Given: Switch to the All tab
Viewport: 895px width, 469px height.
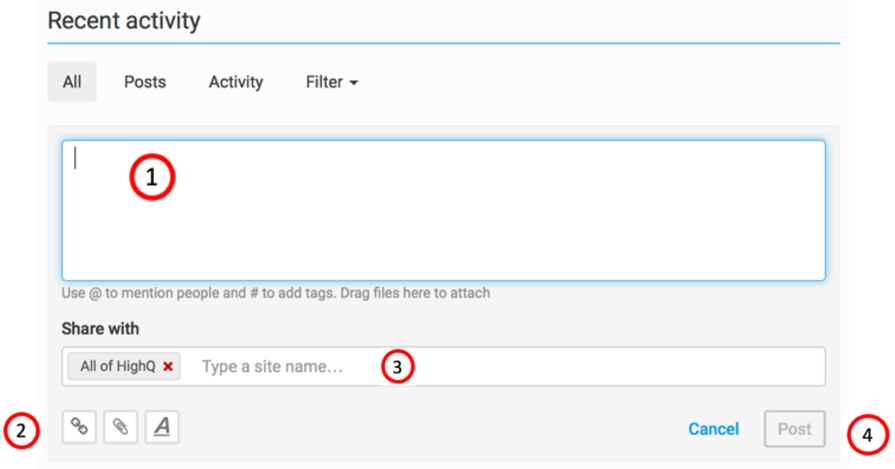Looking at the screenshot, I should coord(72,82).
